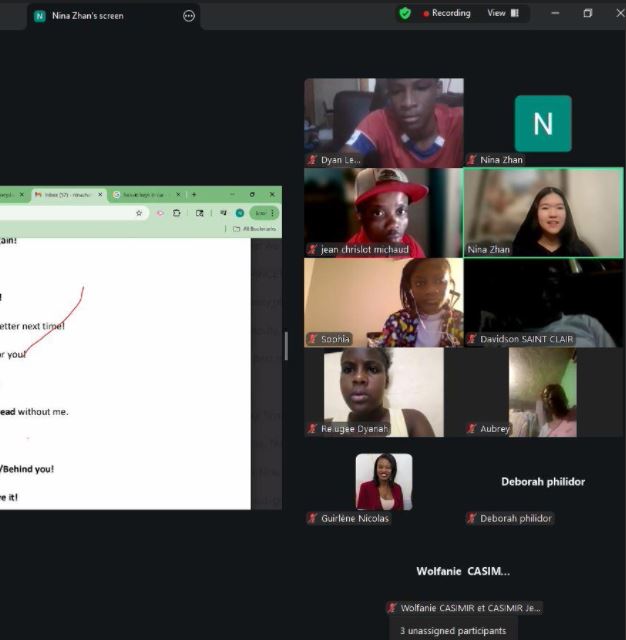Click muted mic icon beside Dyan Le
This screenshot has height=640, width=626.
pos(312,160)
